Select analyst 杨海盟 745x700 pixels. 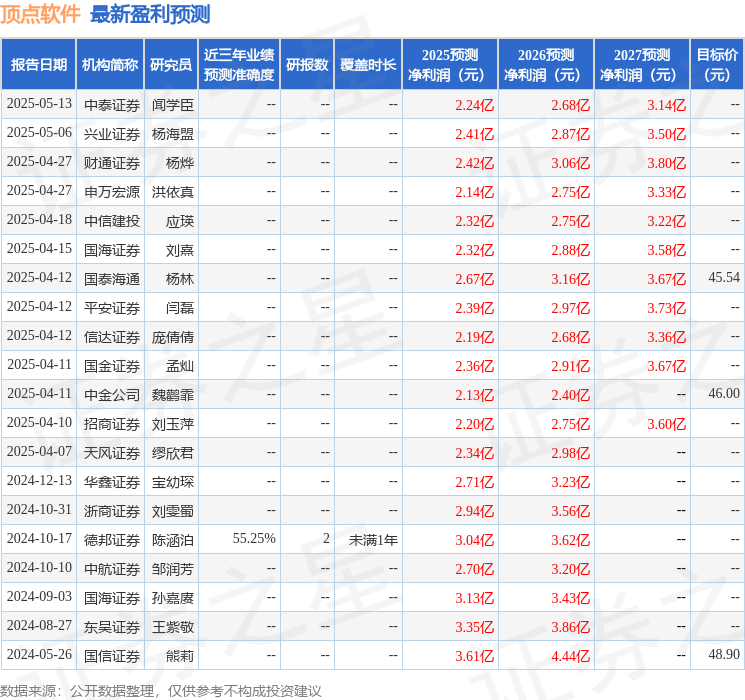click(172, 134)
